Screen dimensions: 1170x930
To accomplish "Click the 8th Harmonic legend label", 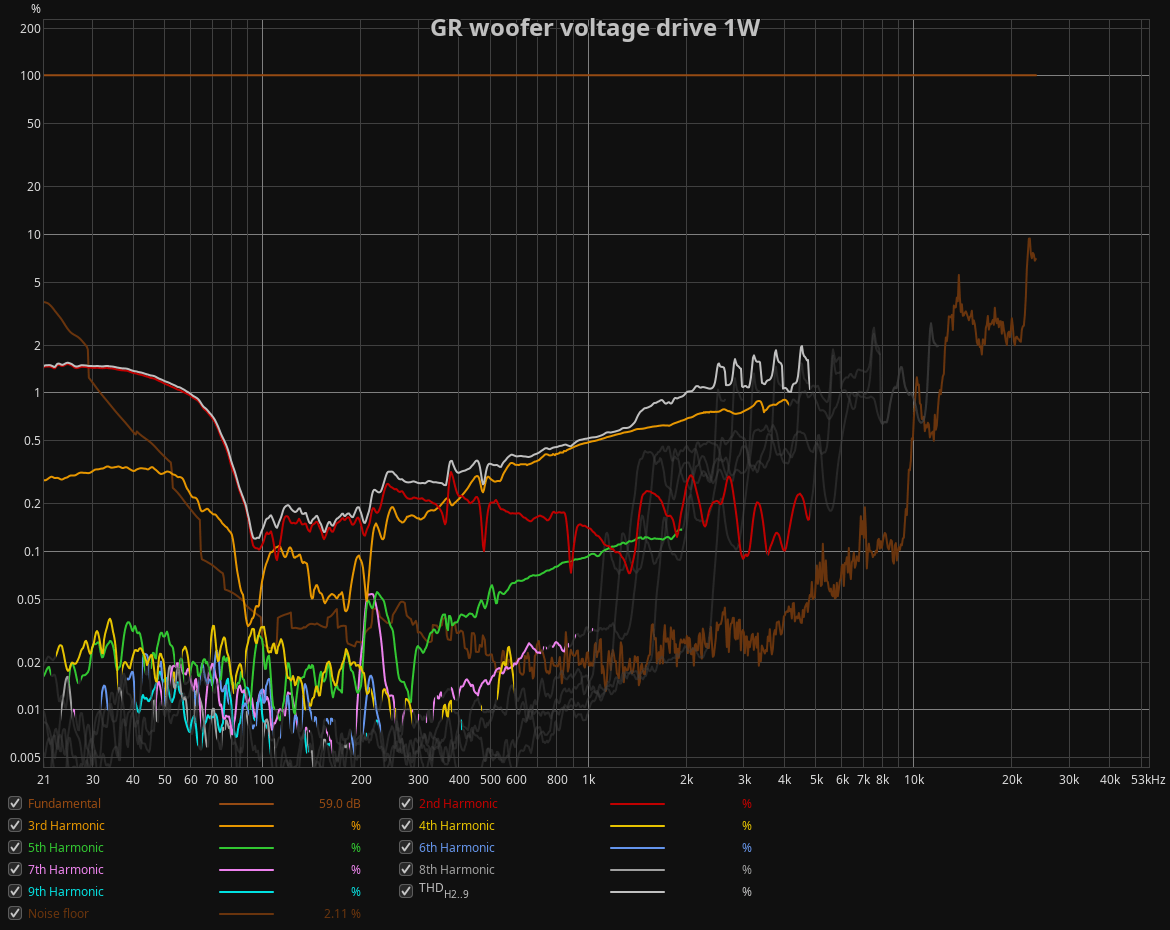I will tap(457, 870).
